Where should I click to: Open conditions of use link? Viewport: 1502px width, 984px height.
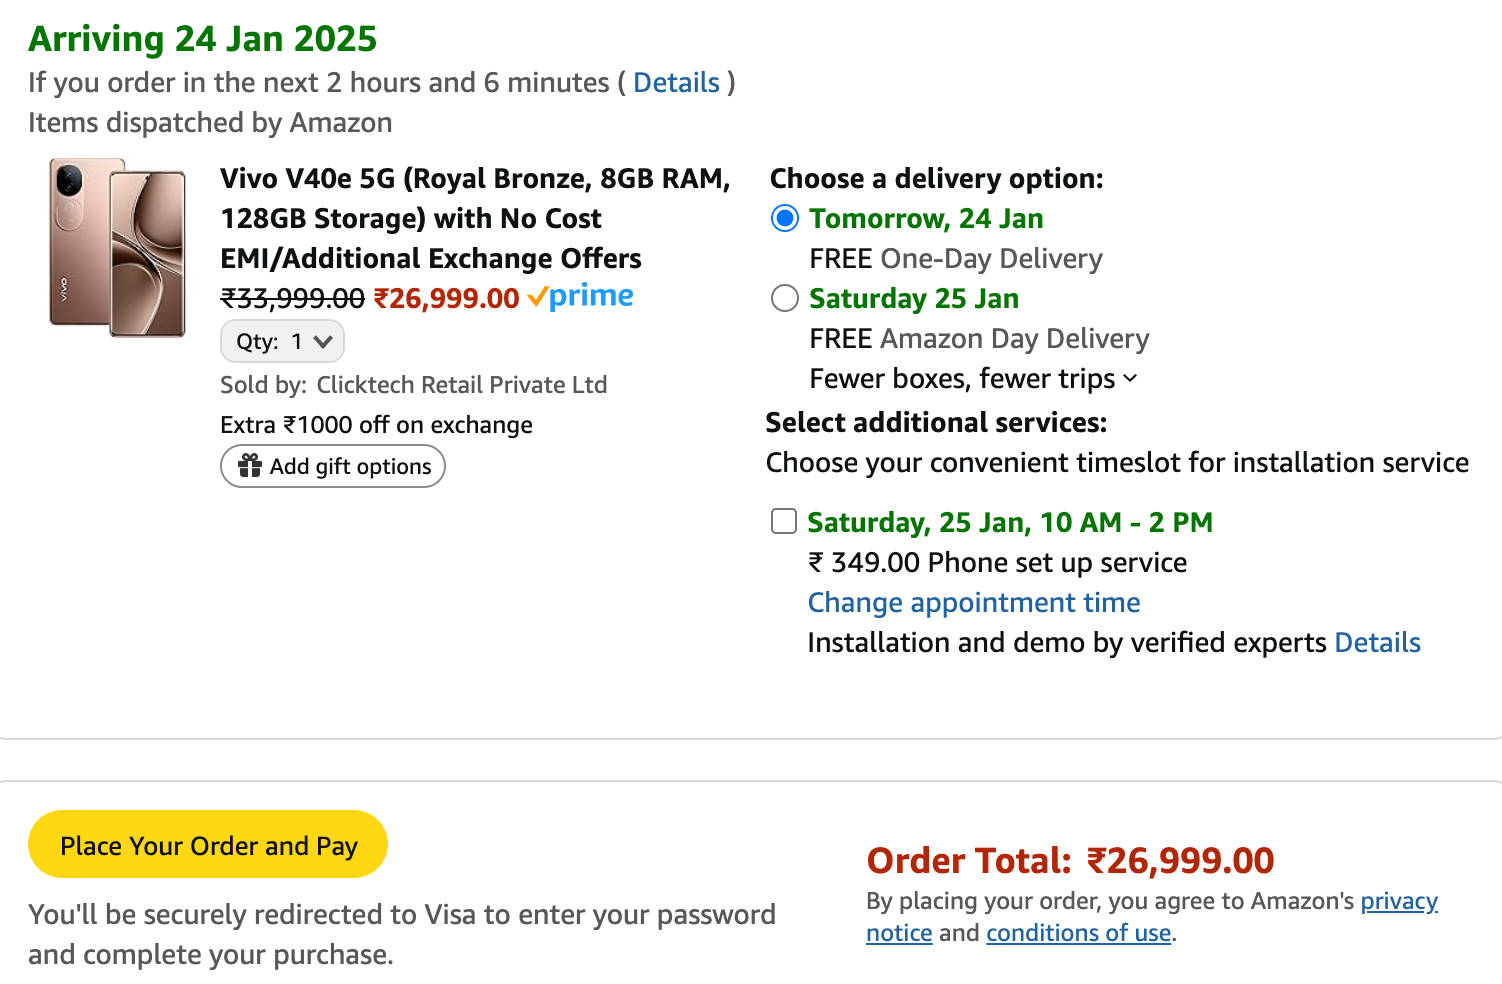coord(1078,933)
